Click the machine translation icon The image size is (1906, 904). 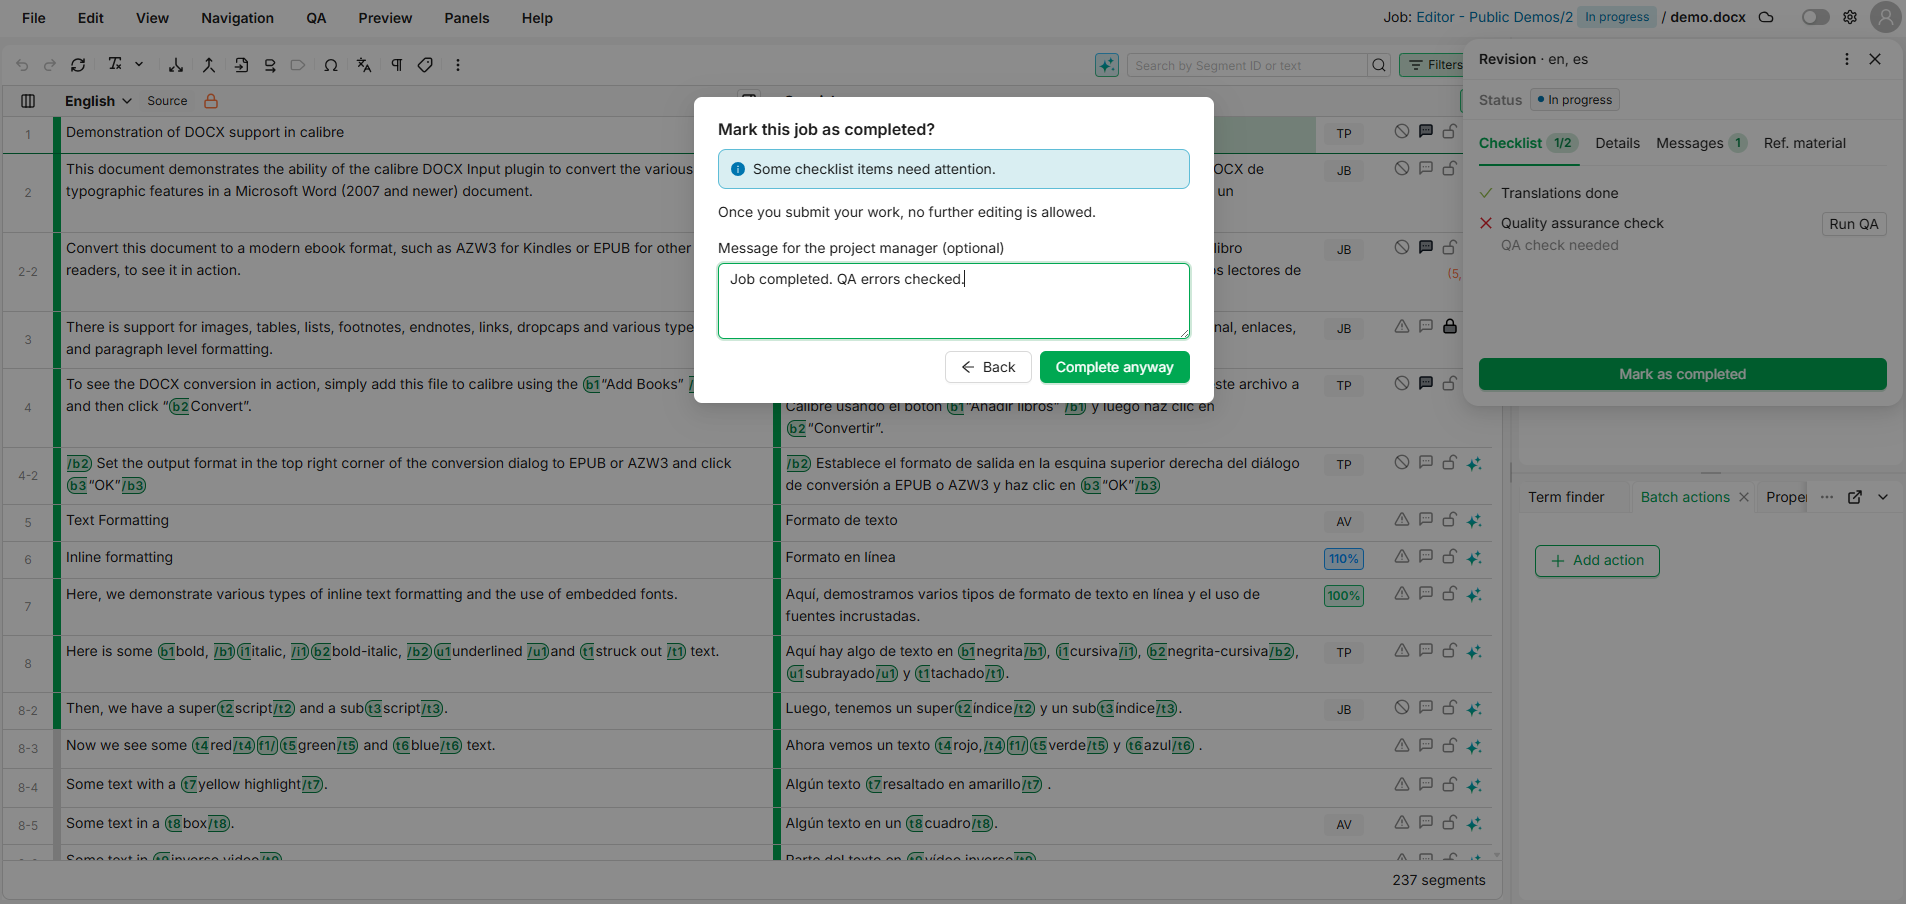364,65
